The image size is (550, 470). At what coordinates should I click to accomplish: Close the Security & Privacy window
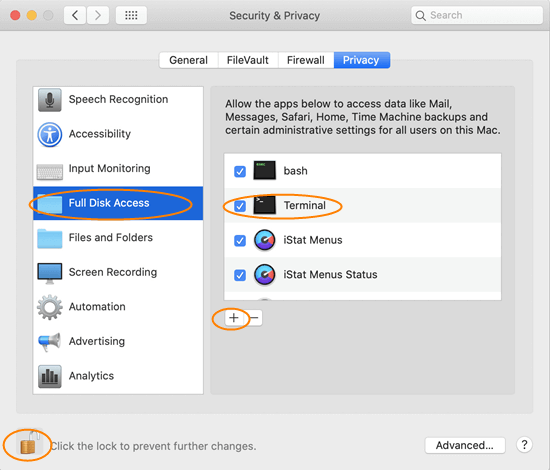click(15, 15)
